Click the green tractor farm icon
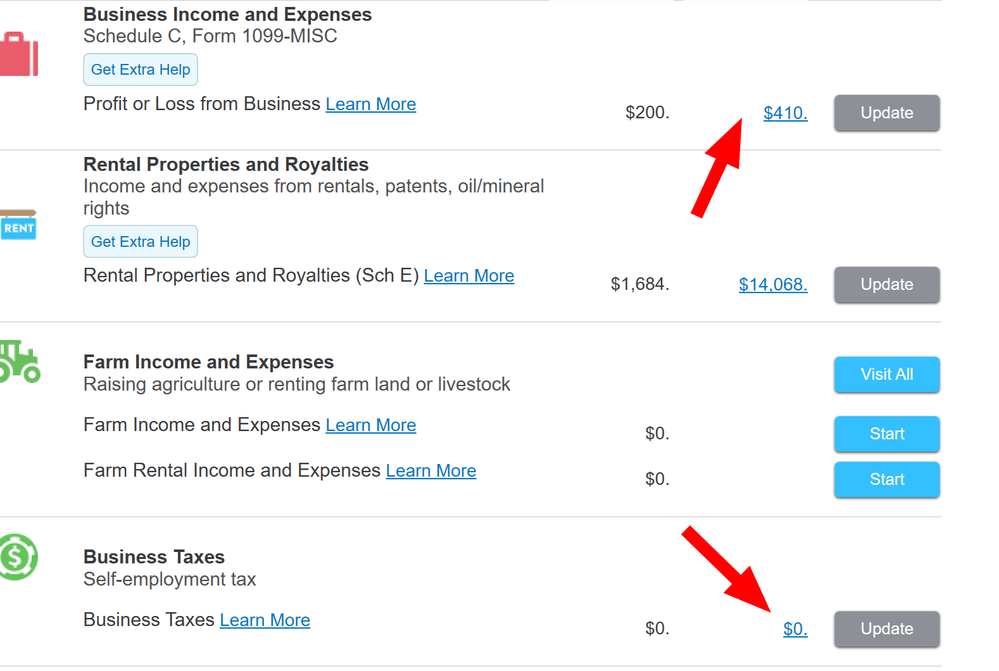 (x=19, y=362)
